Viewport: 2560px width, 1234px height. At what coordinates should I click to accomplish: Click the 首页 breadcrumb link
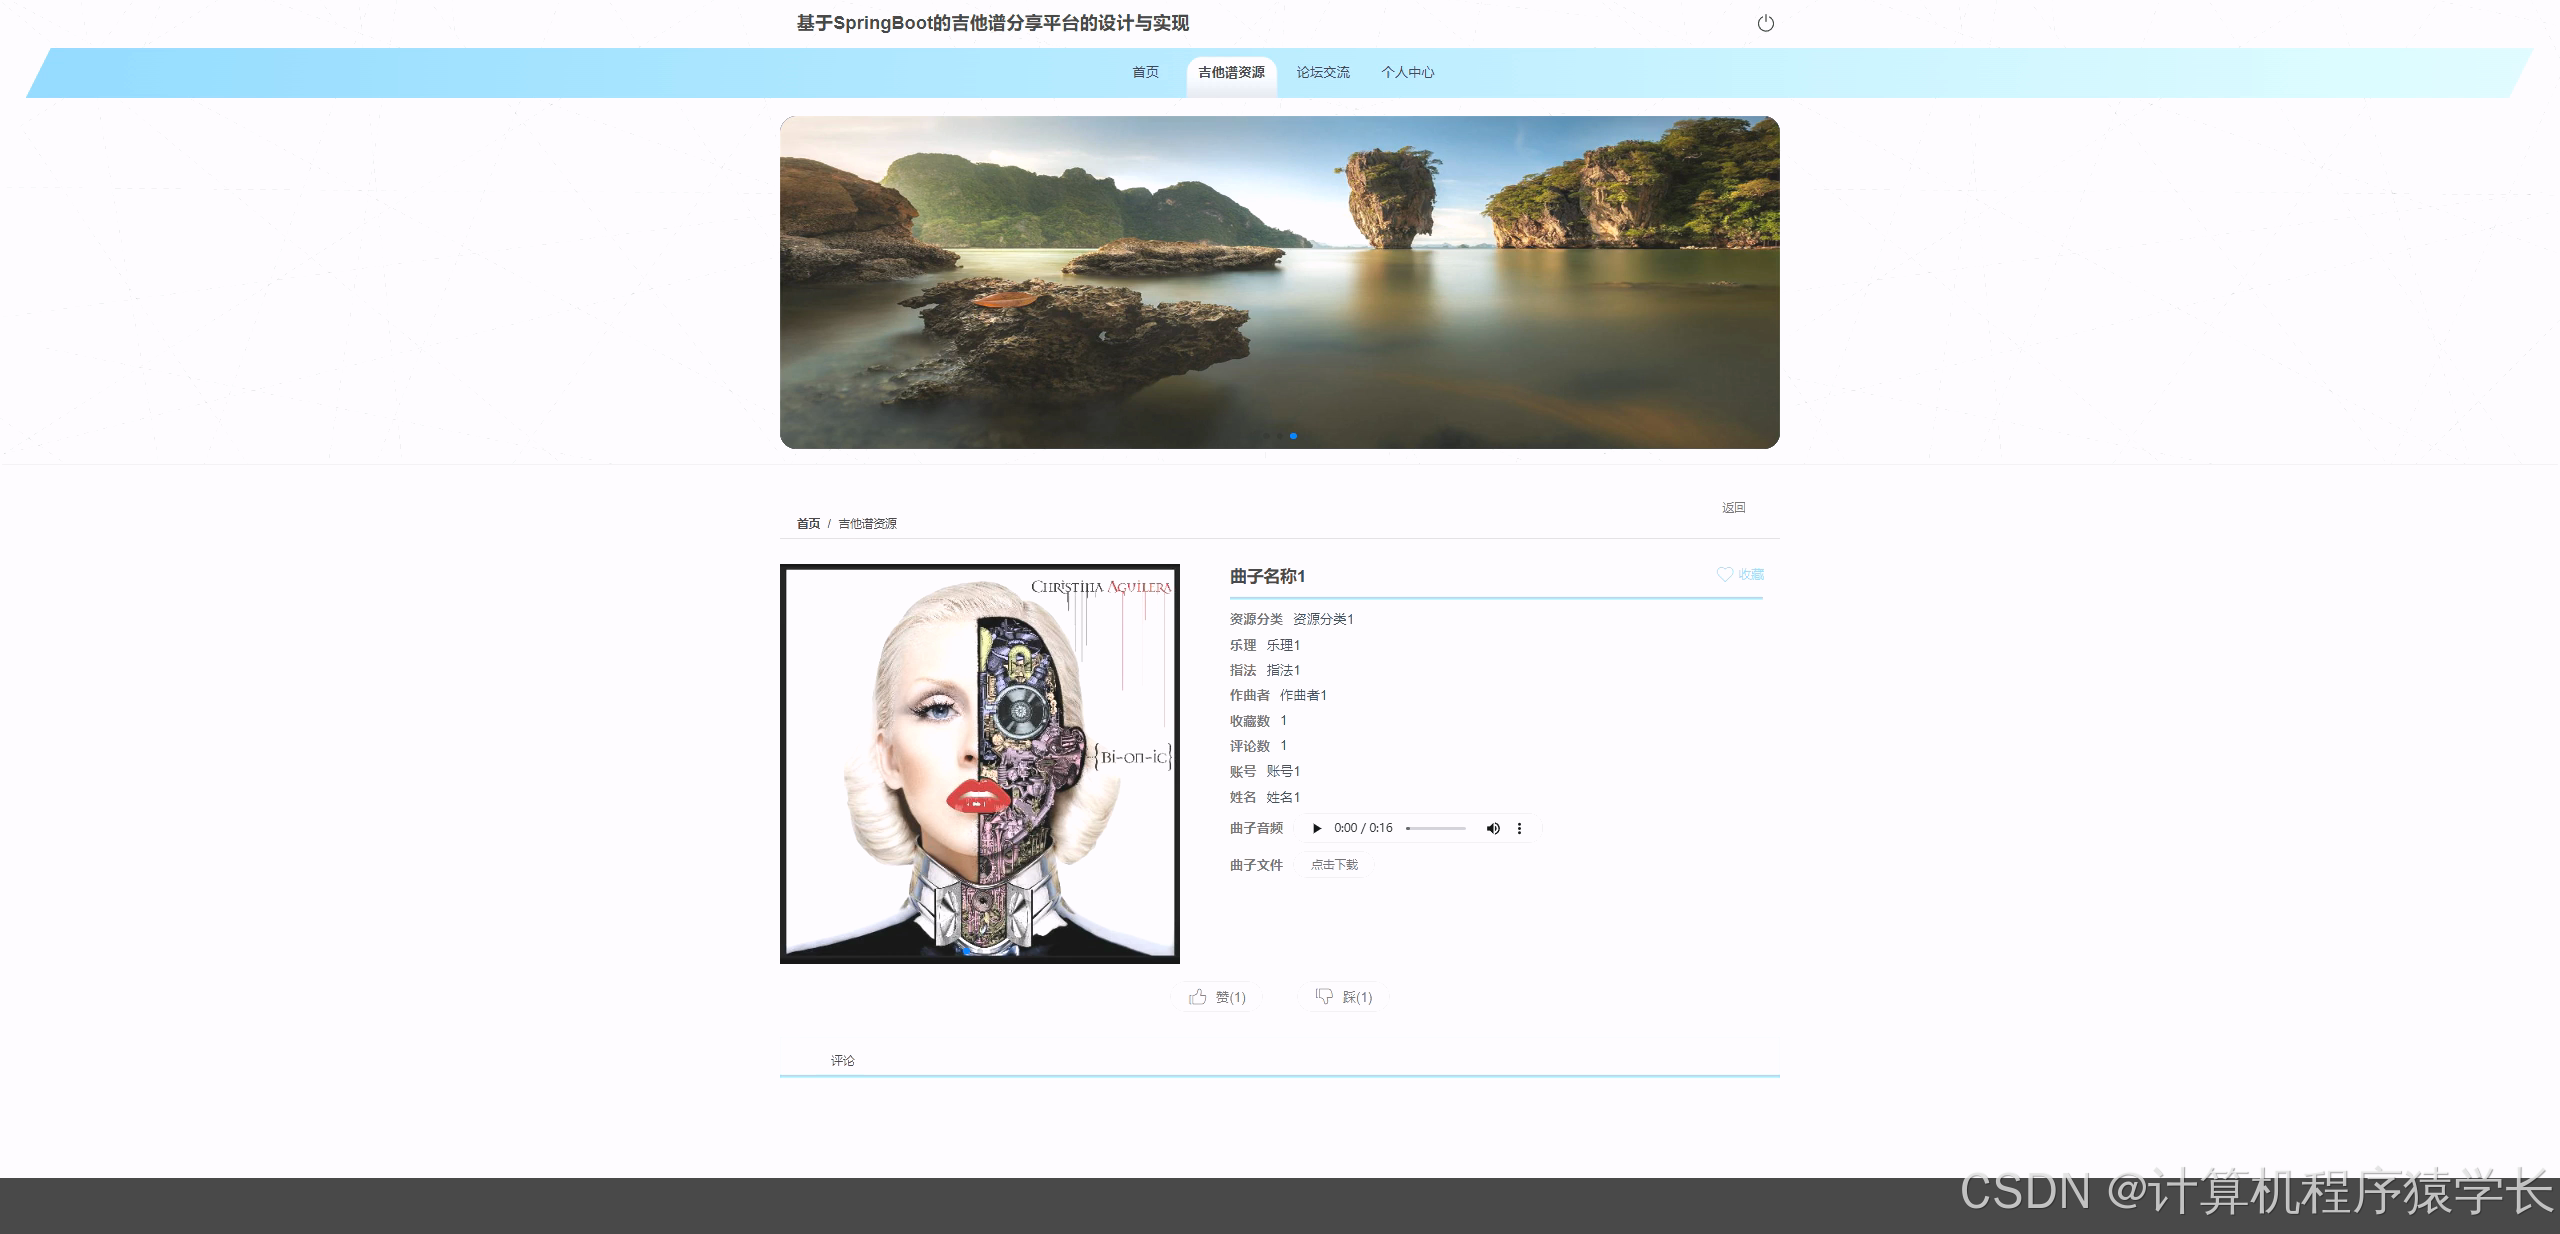pyautogui.click(x=807, y=523)
